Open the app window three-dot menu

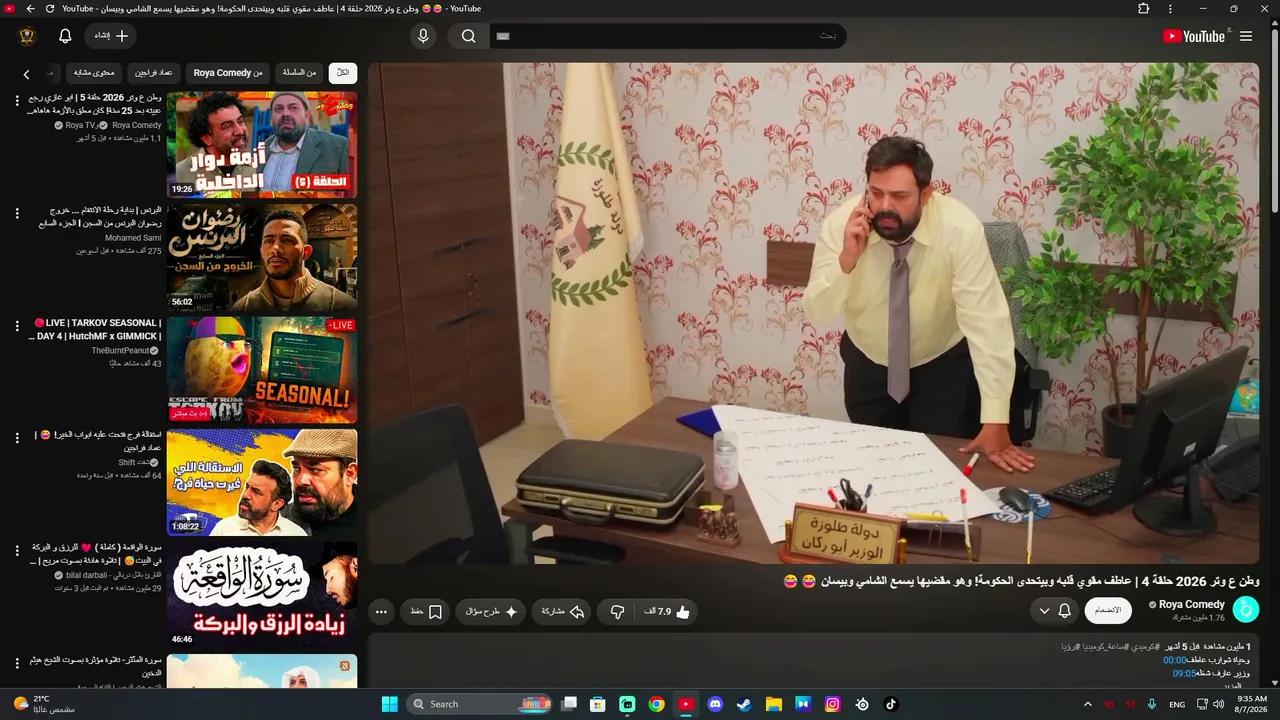point(1170,9)
